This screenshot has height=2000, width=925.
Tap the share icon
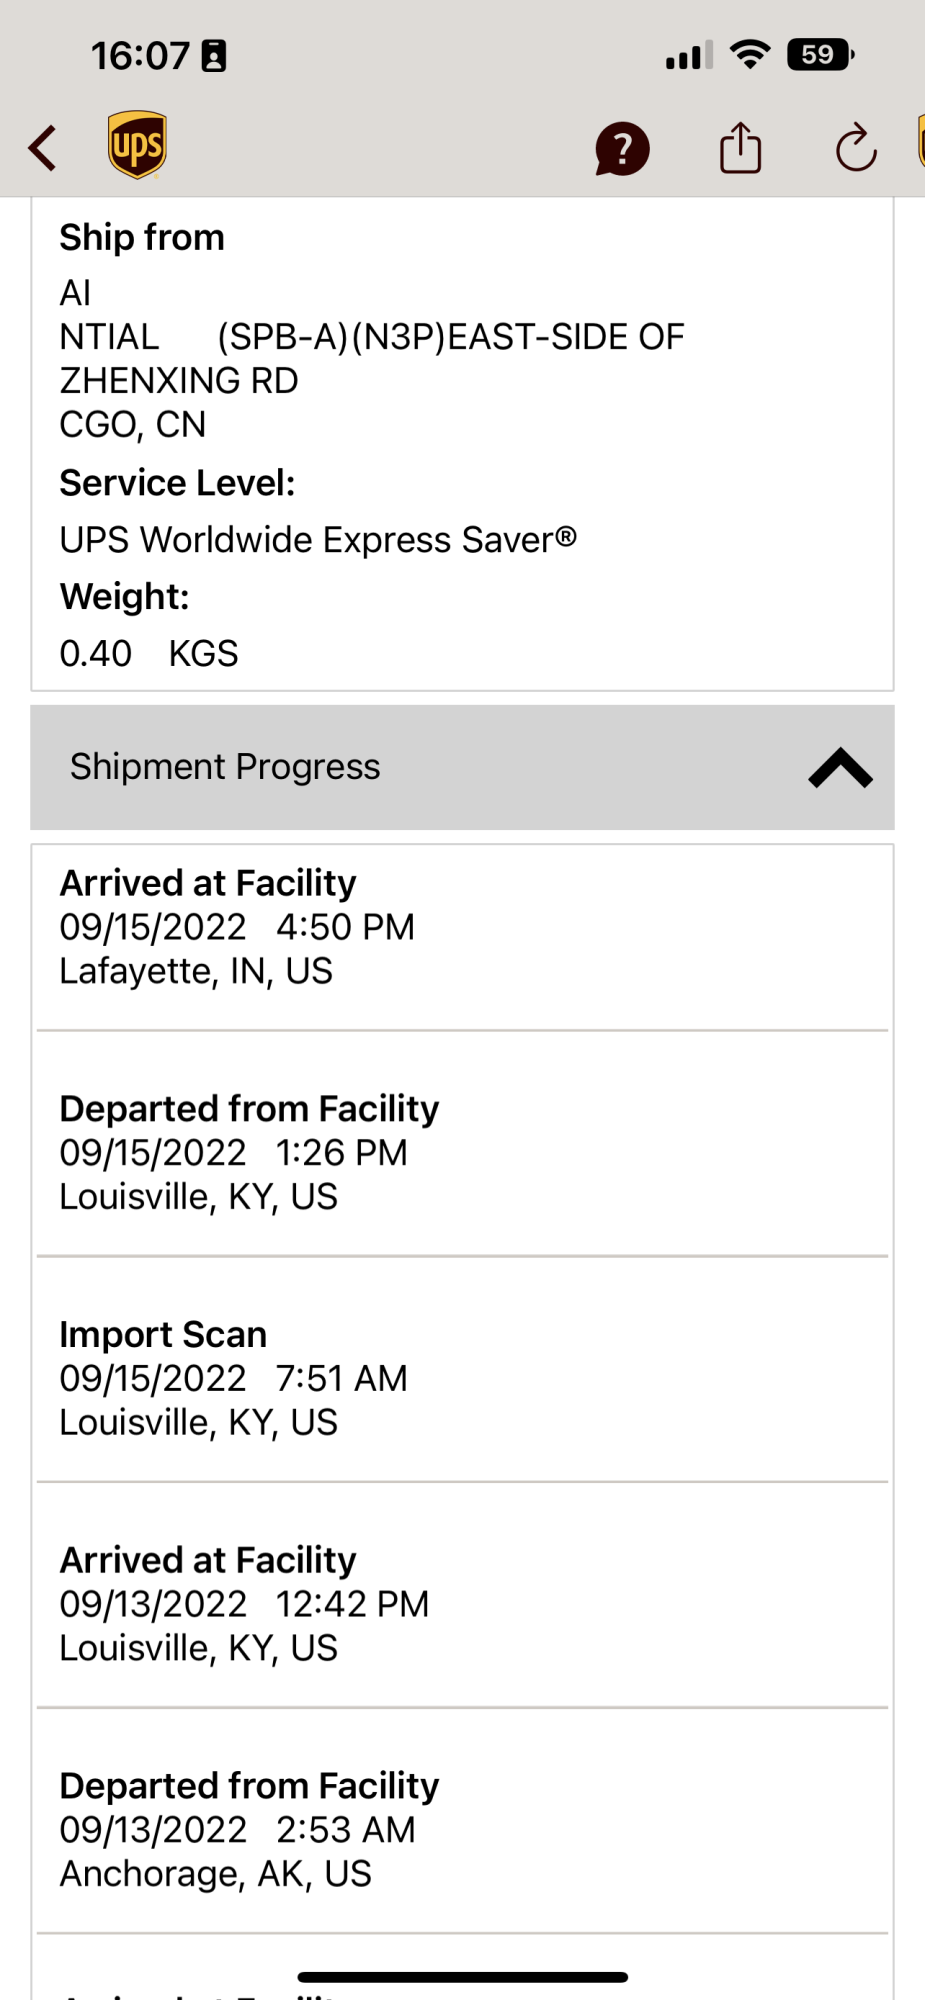point(741,148)
